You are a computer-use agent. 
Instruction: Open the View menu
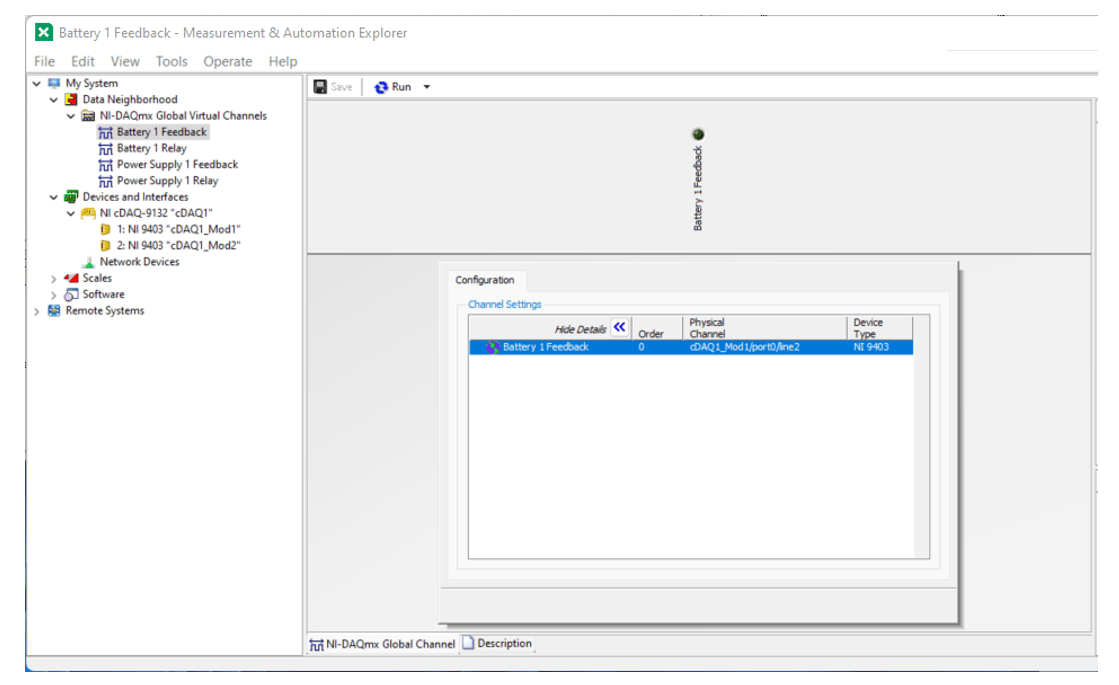tap(125, 61)
